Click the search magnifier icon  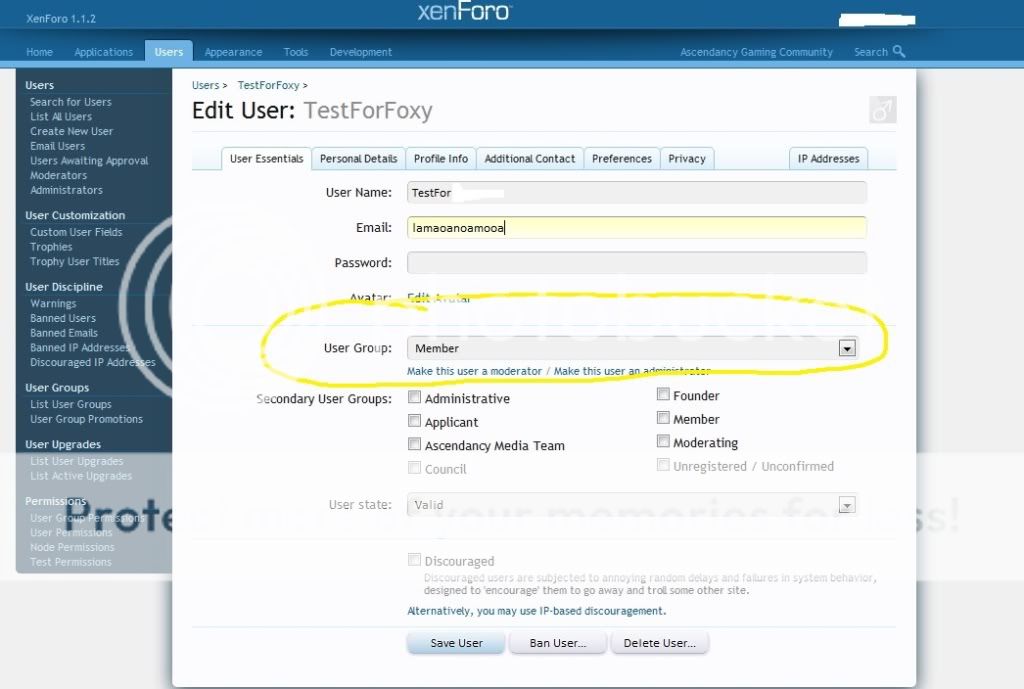[899, 52]
